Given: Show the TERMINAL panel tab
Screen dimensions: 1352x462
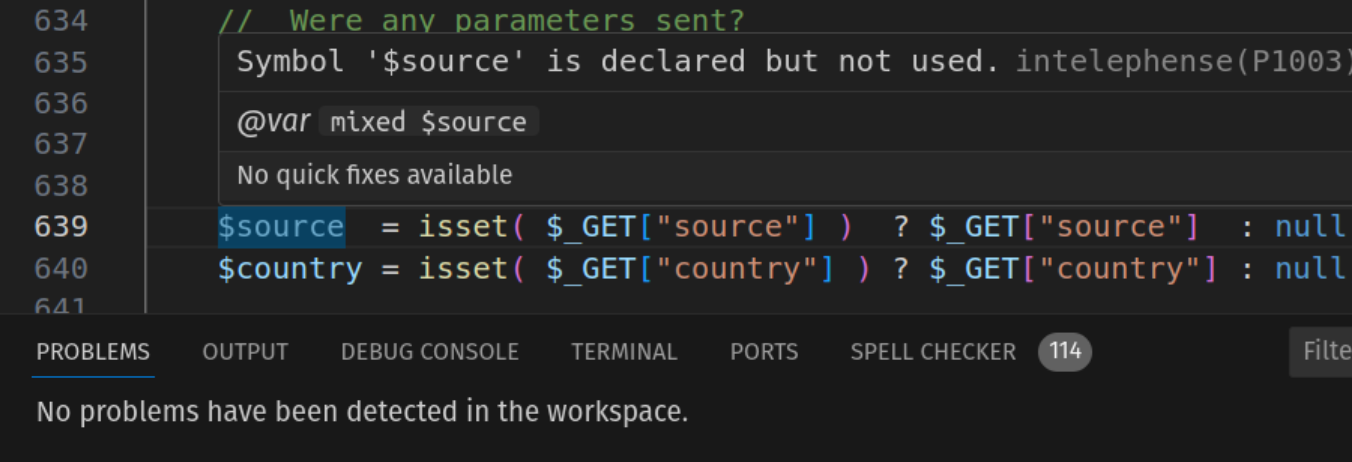Looking at the screenshot, I should click(x=624, y=352).
